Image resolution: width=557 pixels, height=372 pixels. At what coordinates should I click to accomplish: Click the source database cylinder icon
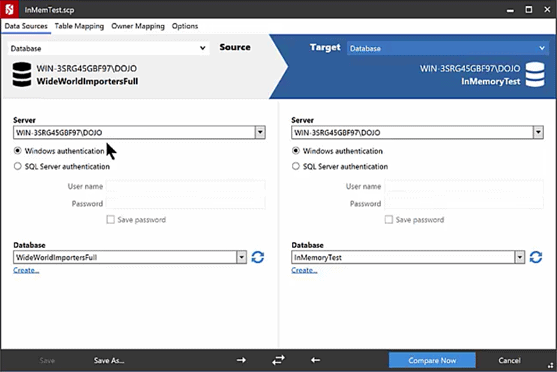[x=22, y=74]
